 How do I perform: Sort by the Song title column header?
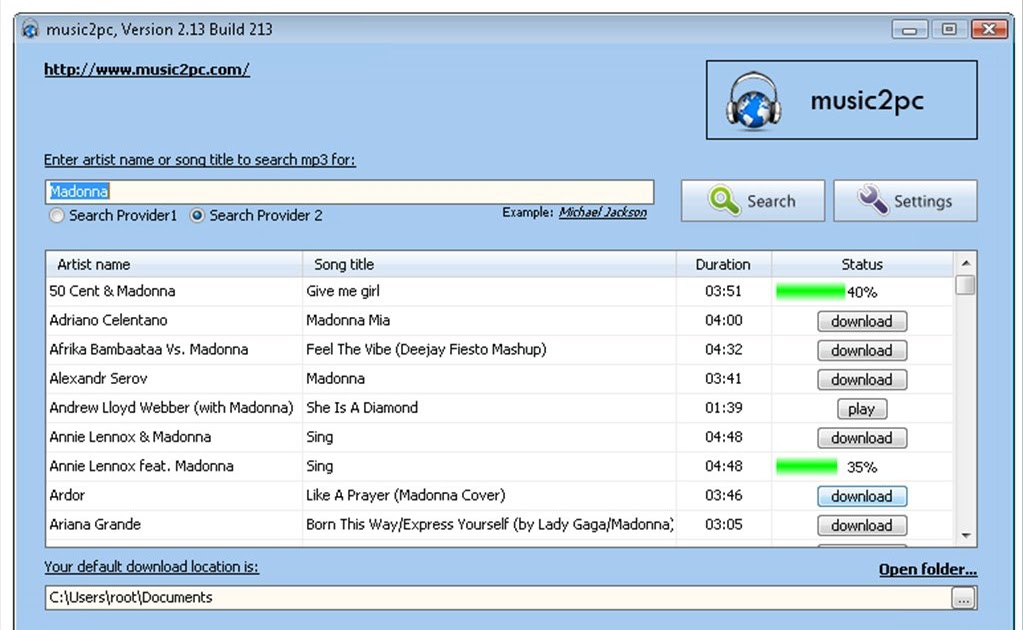point(489,264)
